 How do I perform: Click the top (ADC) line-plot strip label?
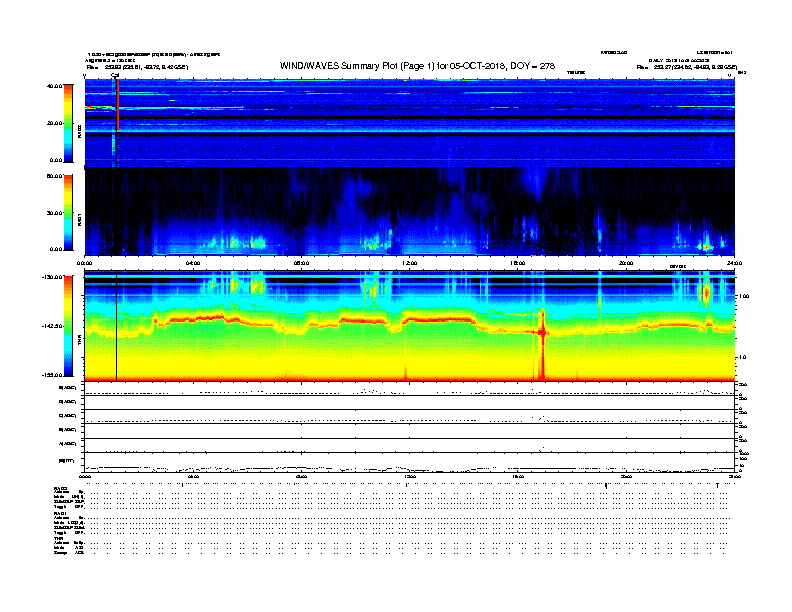pyautogui.click(x=68, y=388)
